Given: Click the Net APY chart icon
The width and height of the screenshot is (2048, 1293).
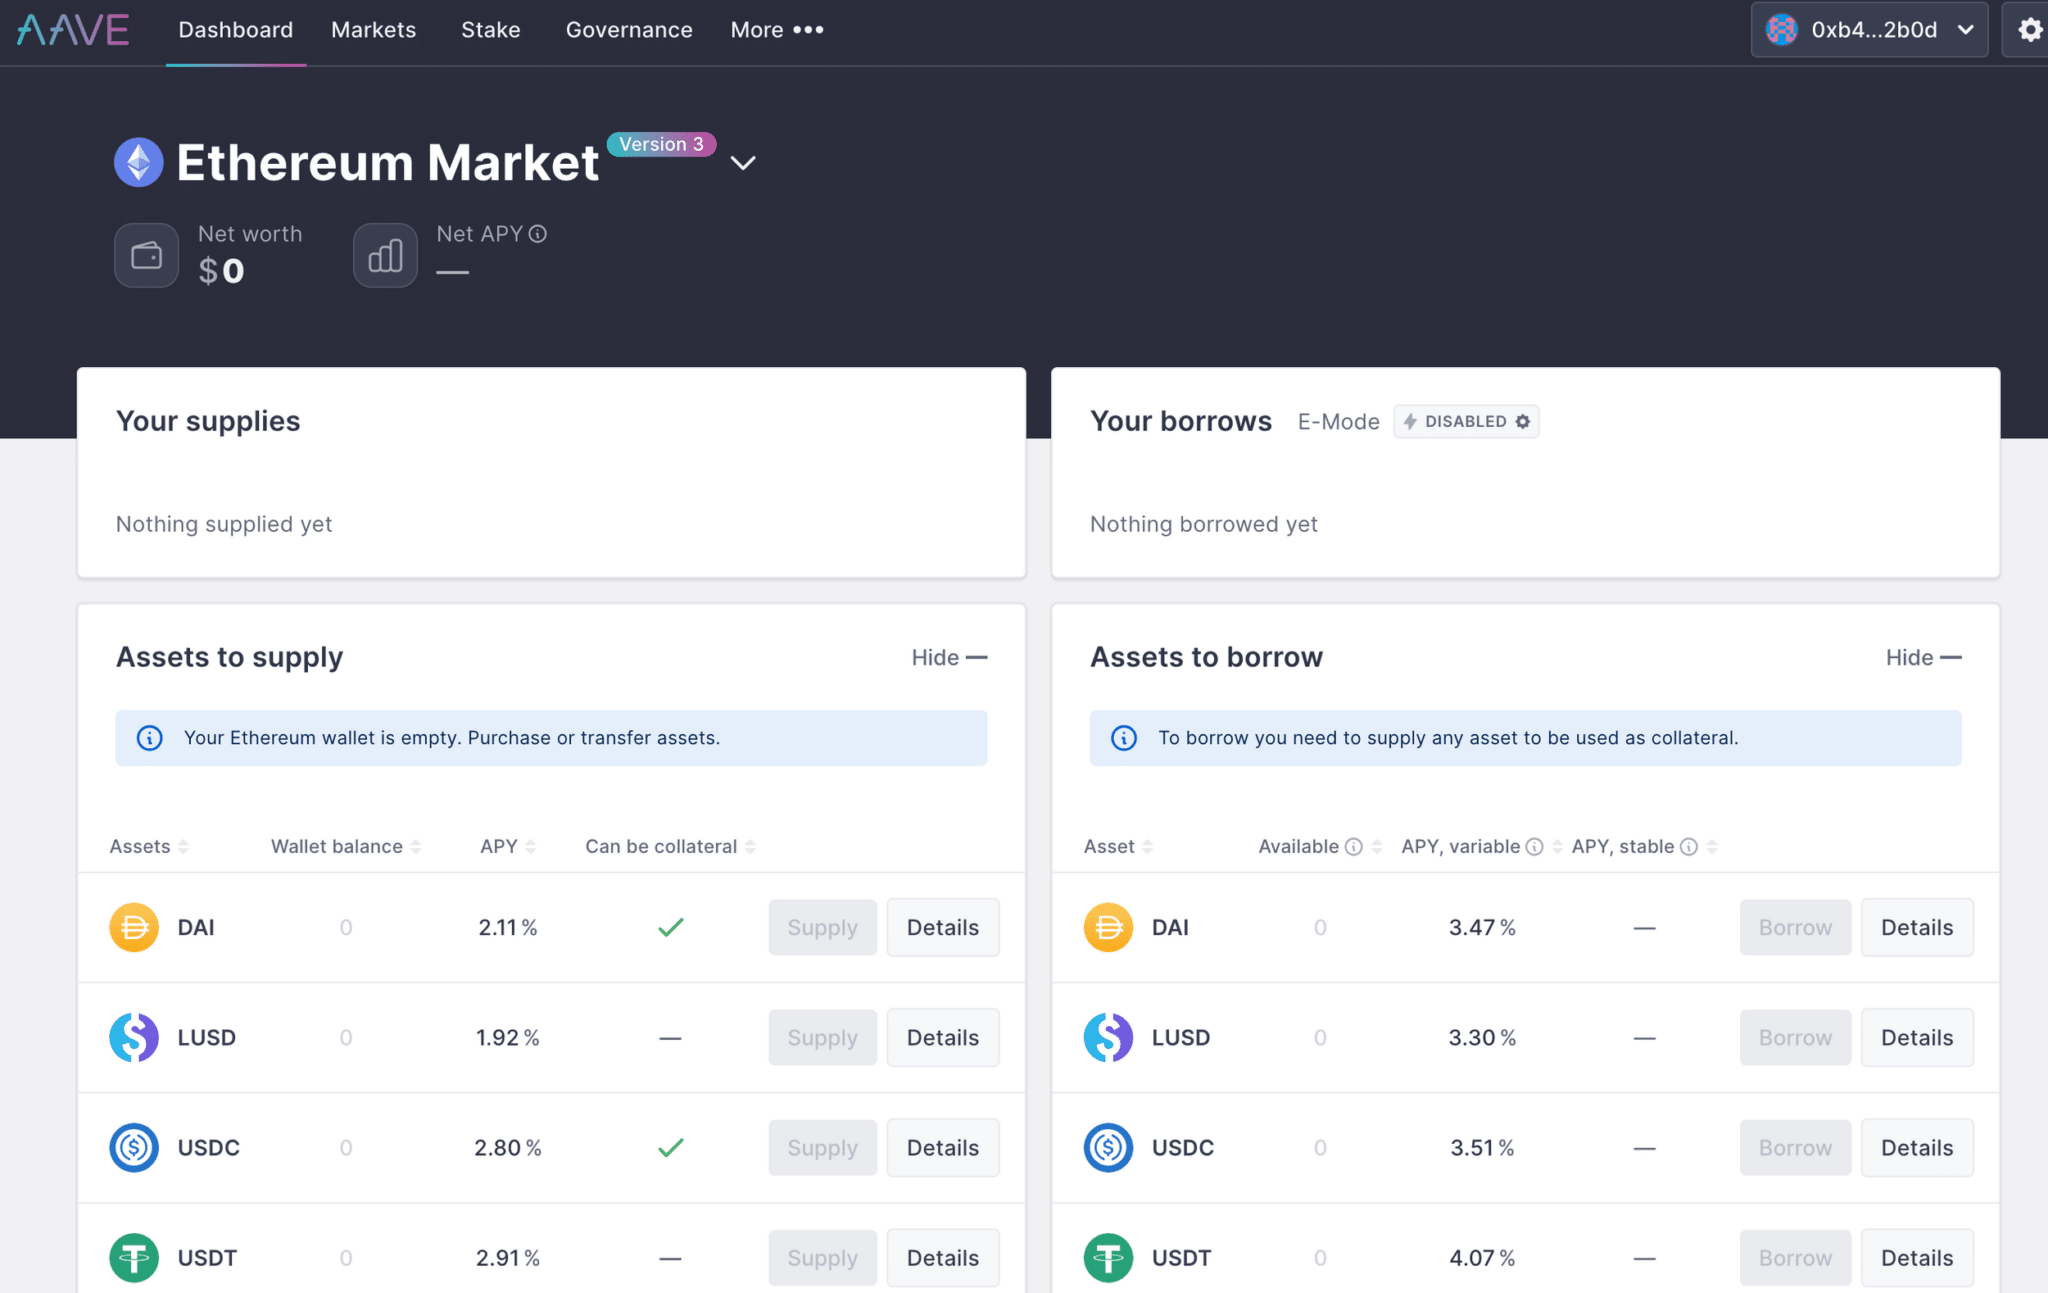Looking at the screenshot, I should tap(385, 255).
